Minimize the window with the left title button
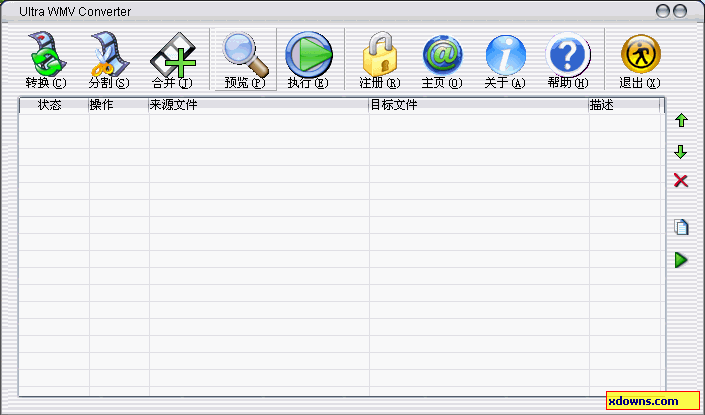 click(x=663, y=11)
